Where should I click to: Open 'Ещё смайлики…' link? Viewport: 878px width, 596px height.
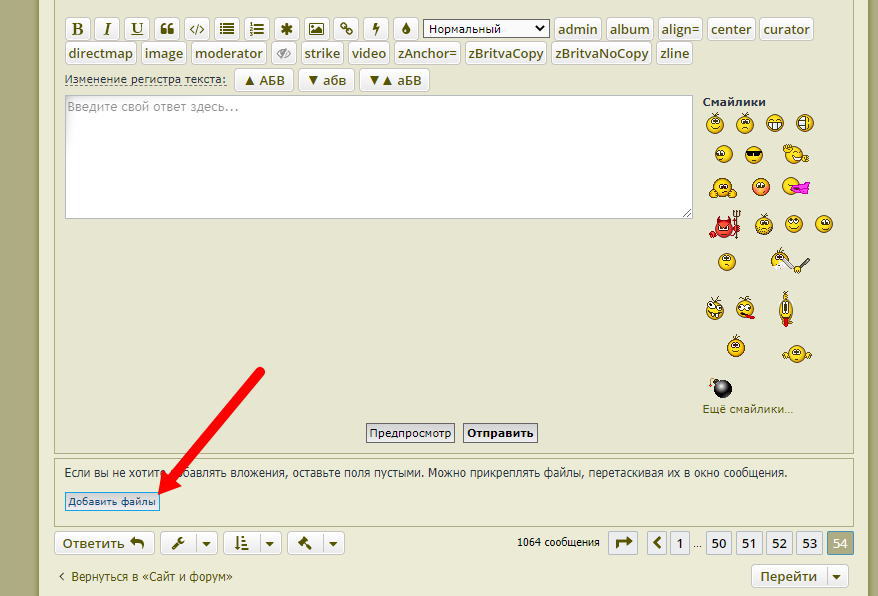click(x=748, y=409)
